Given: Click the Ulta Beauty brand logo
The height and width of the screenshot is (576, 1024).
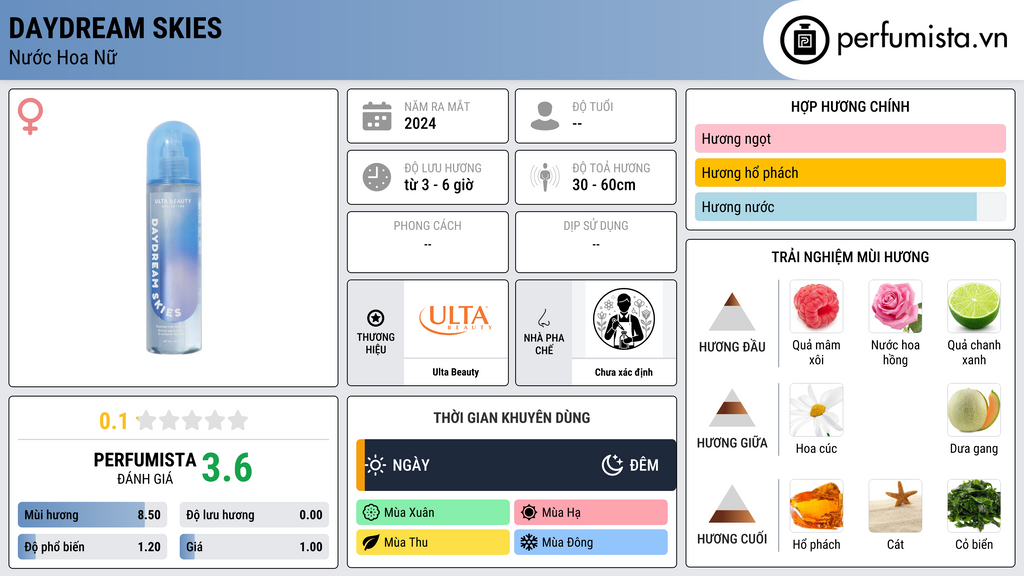Looking at the screenshot, I should (456, 319).
